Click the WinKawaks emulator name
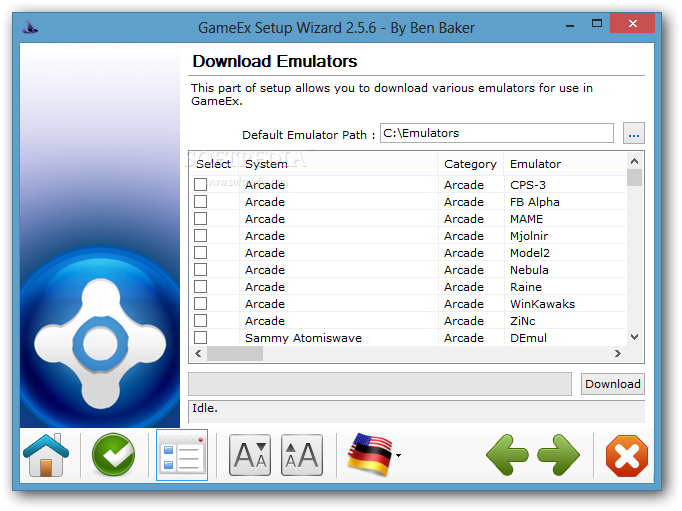682x511 pixels. 542,304
